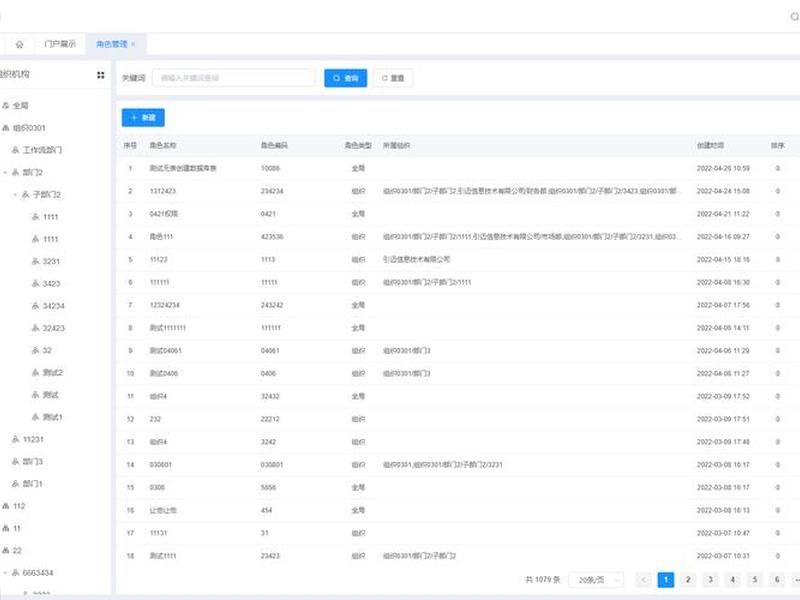This screenshot has width=800, height=600.
Task: Select tree node 3231
Action: coord(51,261)
